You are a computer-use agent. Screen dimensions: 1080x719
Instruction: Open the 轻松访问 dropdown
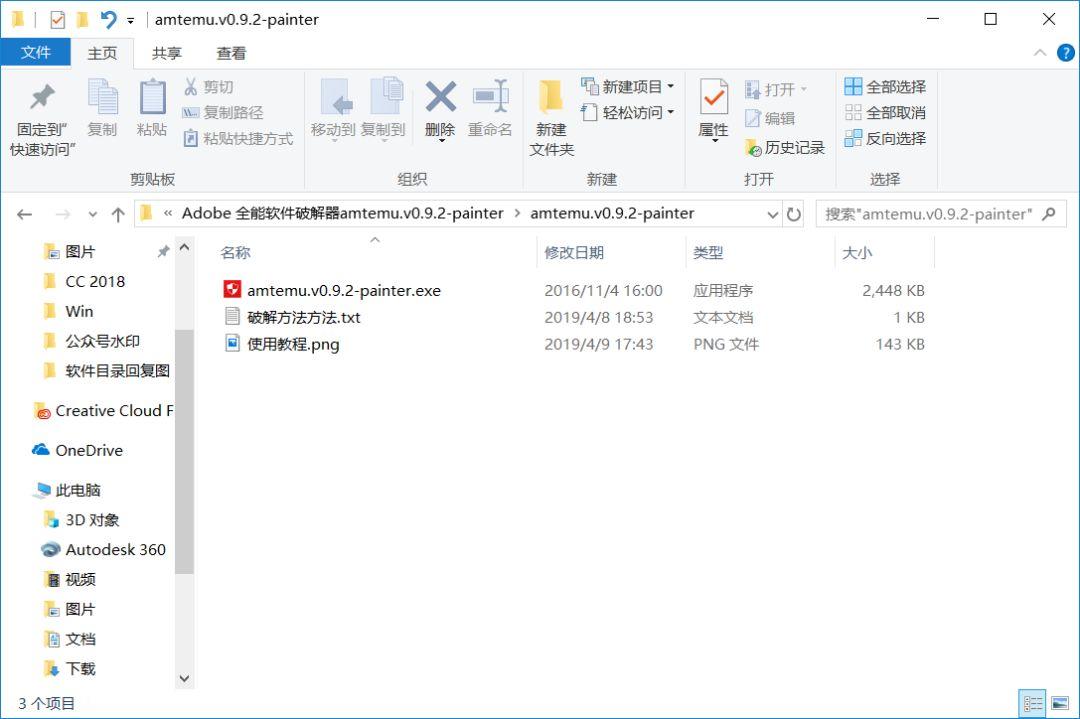tap(670, 112)
